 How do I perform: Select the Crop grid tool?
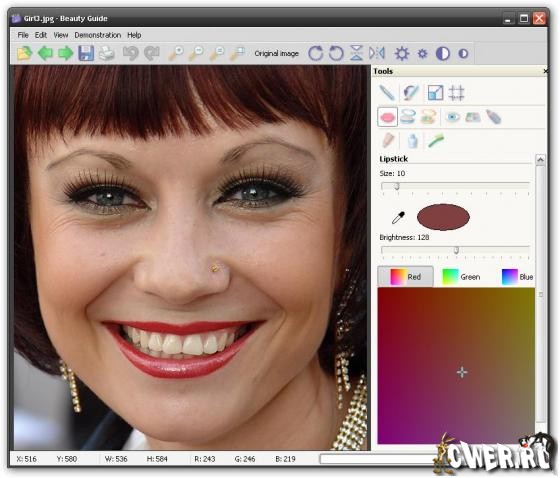(x=456, y=93)
